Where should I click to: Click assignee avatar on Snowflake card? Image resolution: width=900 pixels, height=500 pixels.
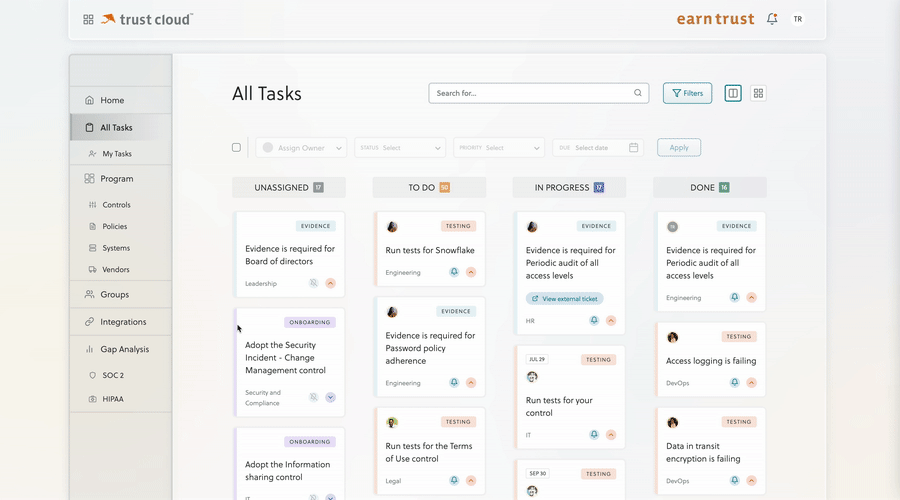click(x=392, y=227)
